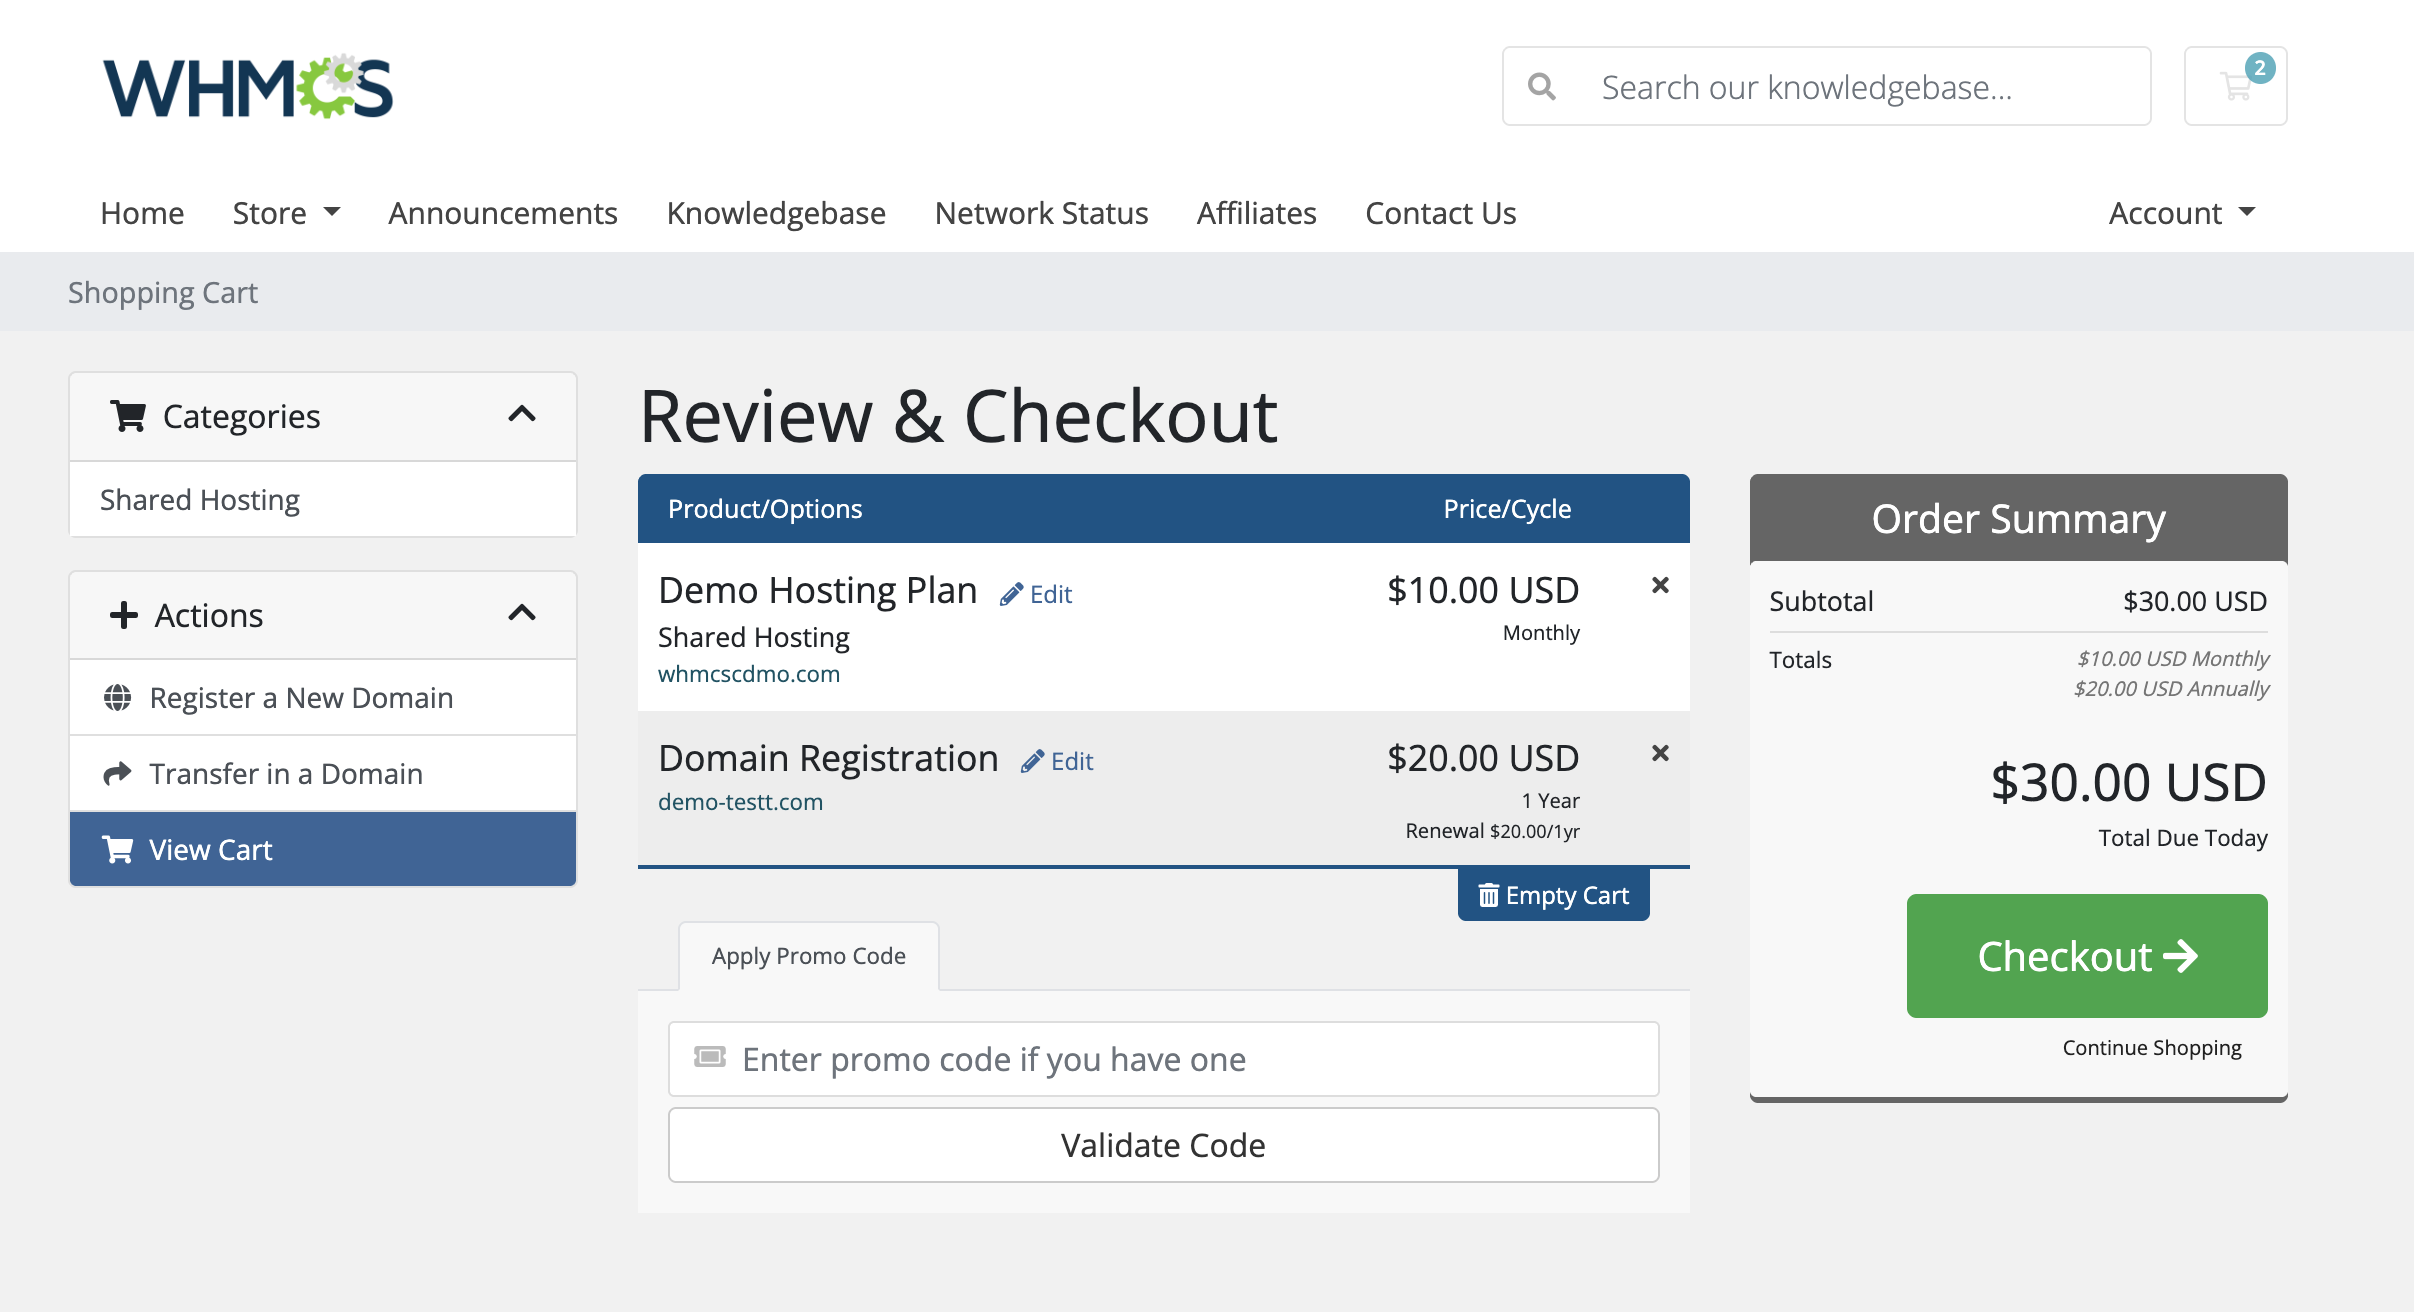
Task: Open Announcements page
Action: [x=503, y=213]
